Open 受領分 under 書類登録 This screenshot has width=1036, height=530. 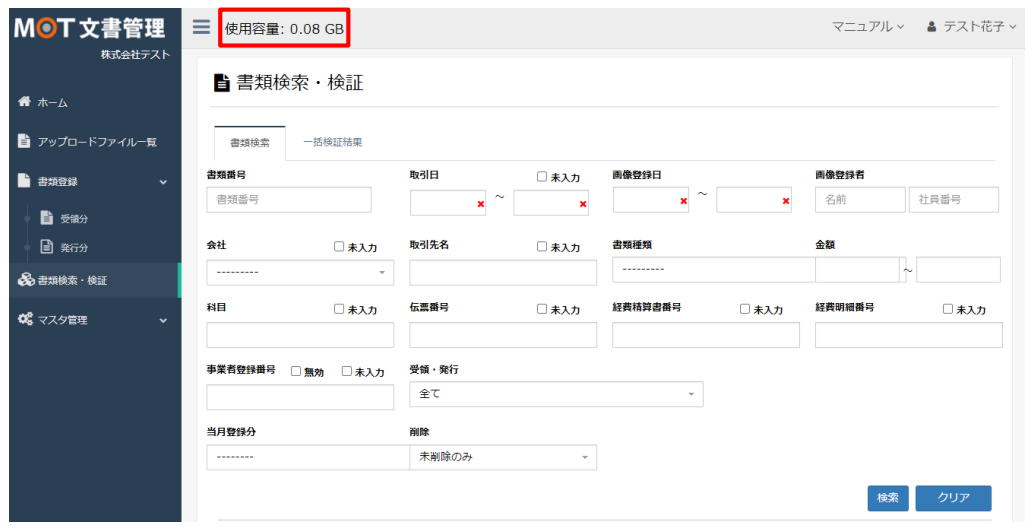[x=74, y=218]
